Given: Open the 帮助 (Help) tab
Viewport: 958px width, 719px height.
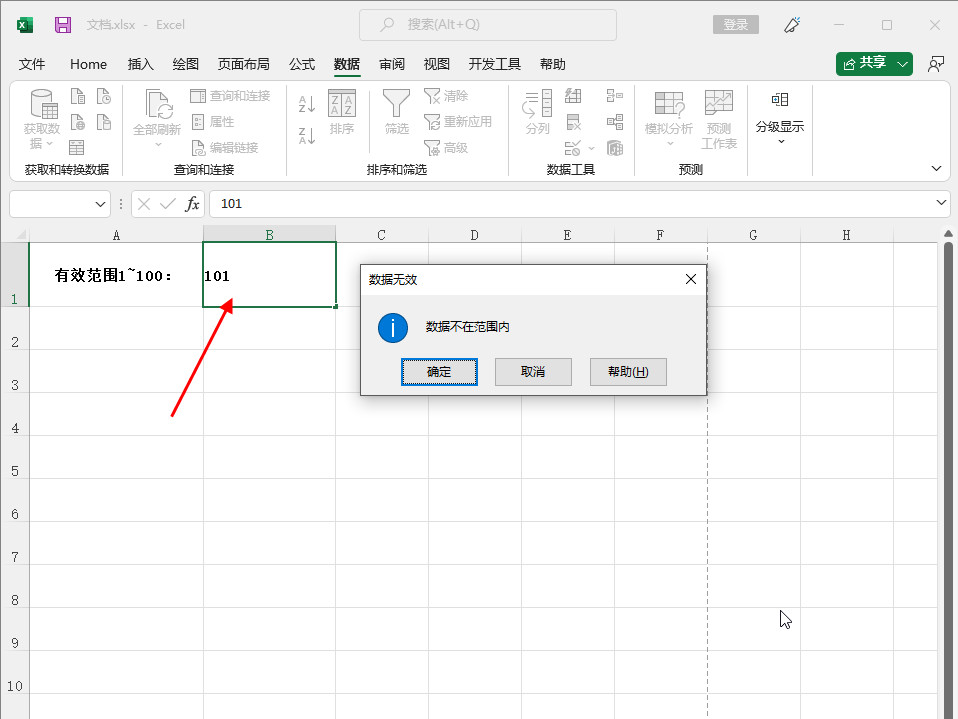Looking at the screenshot, I should 552,64.
